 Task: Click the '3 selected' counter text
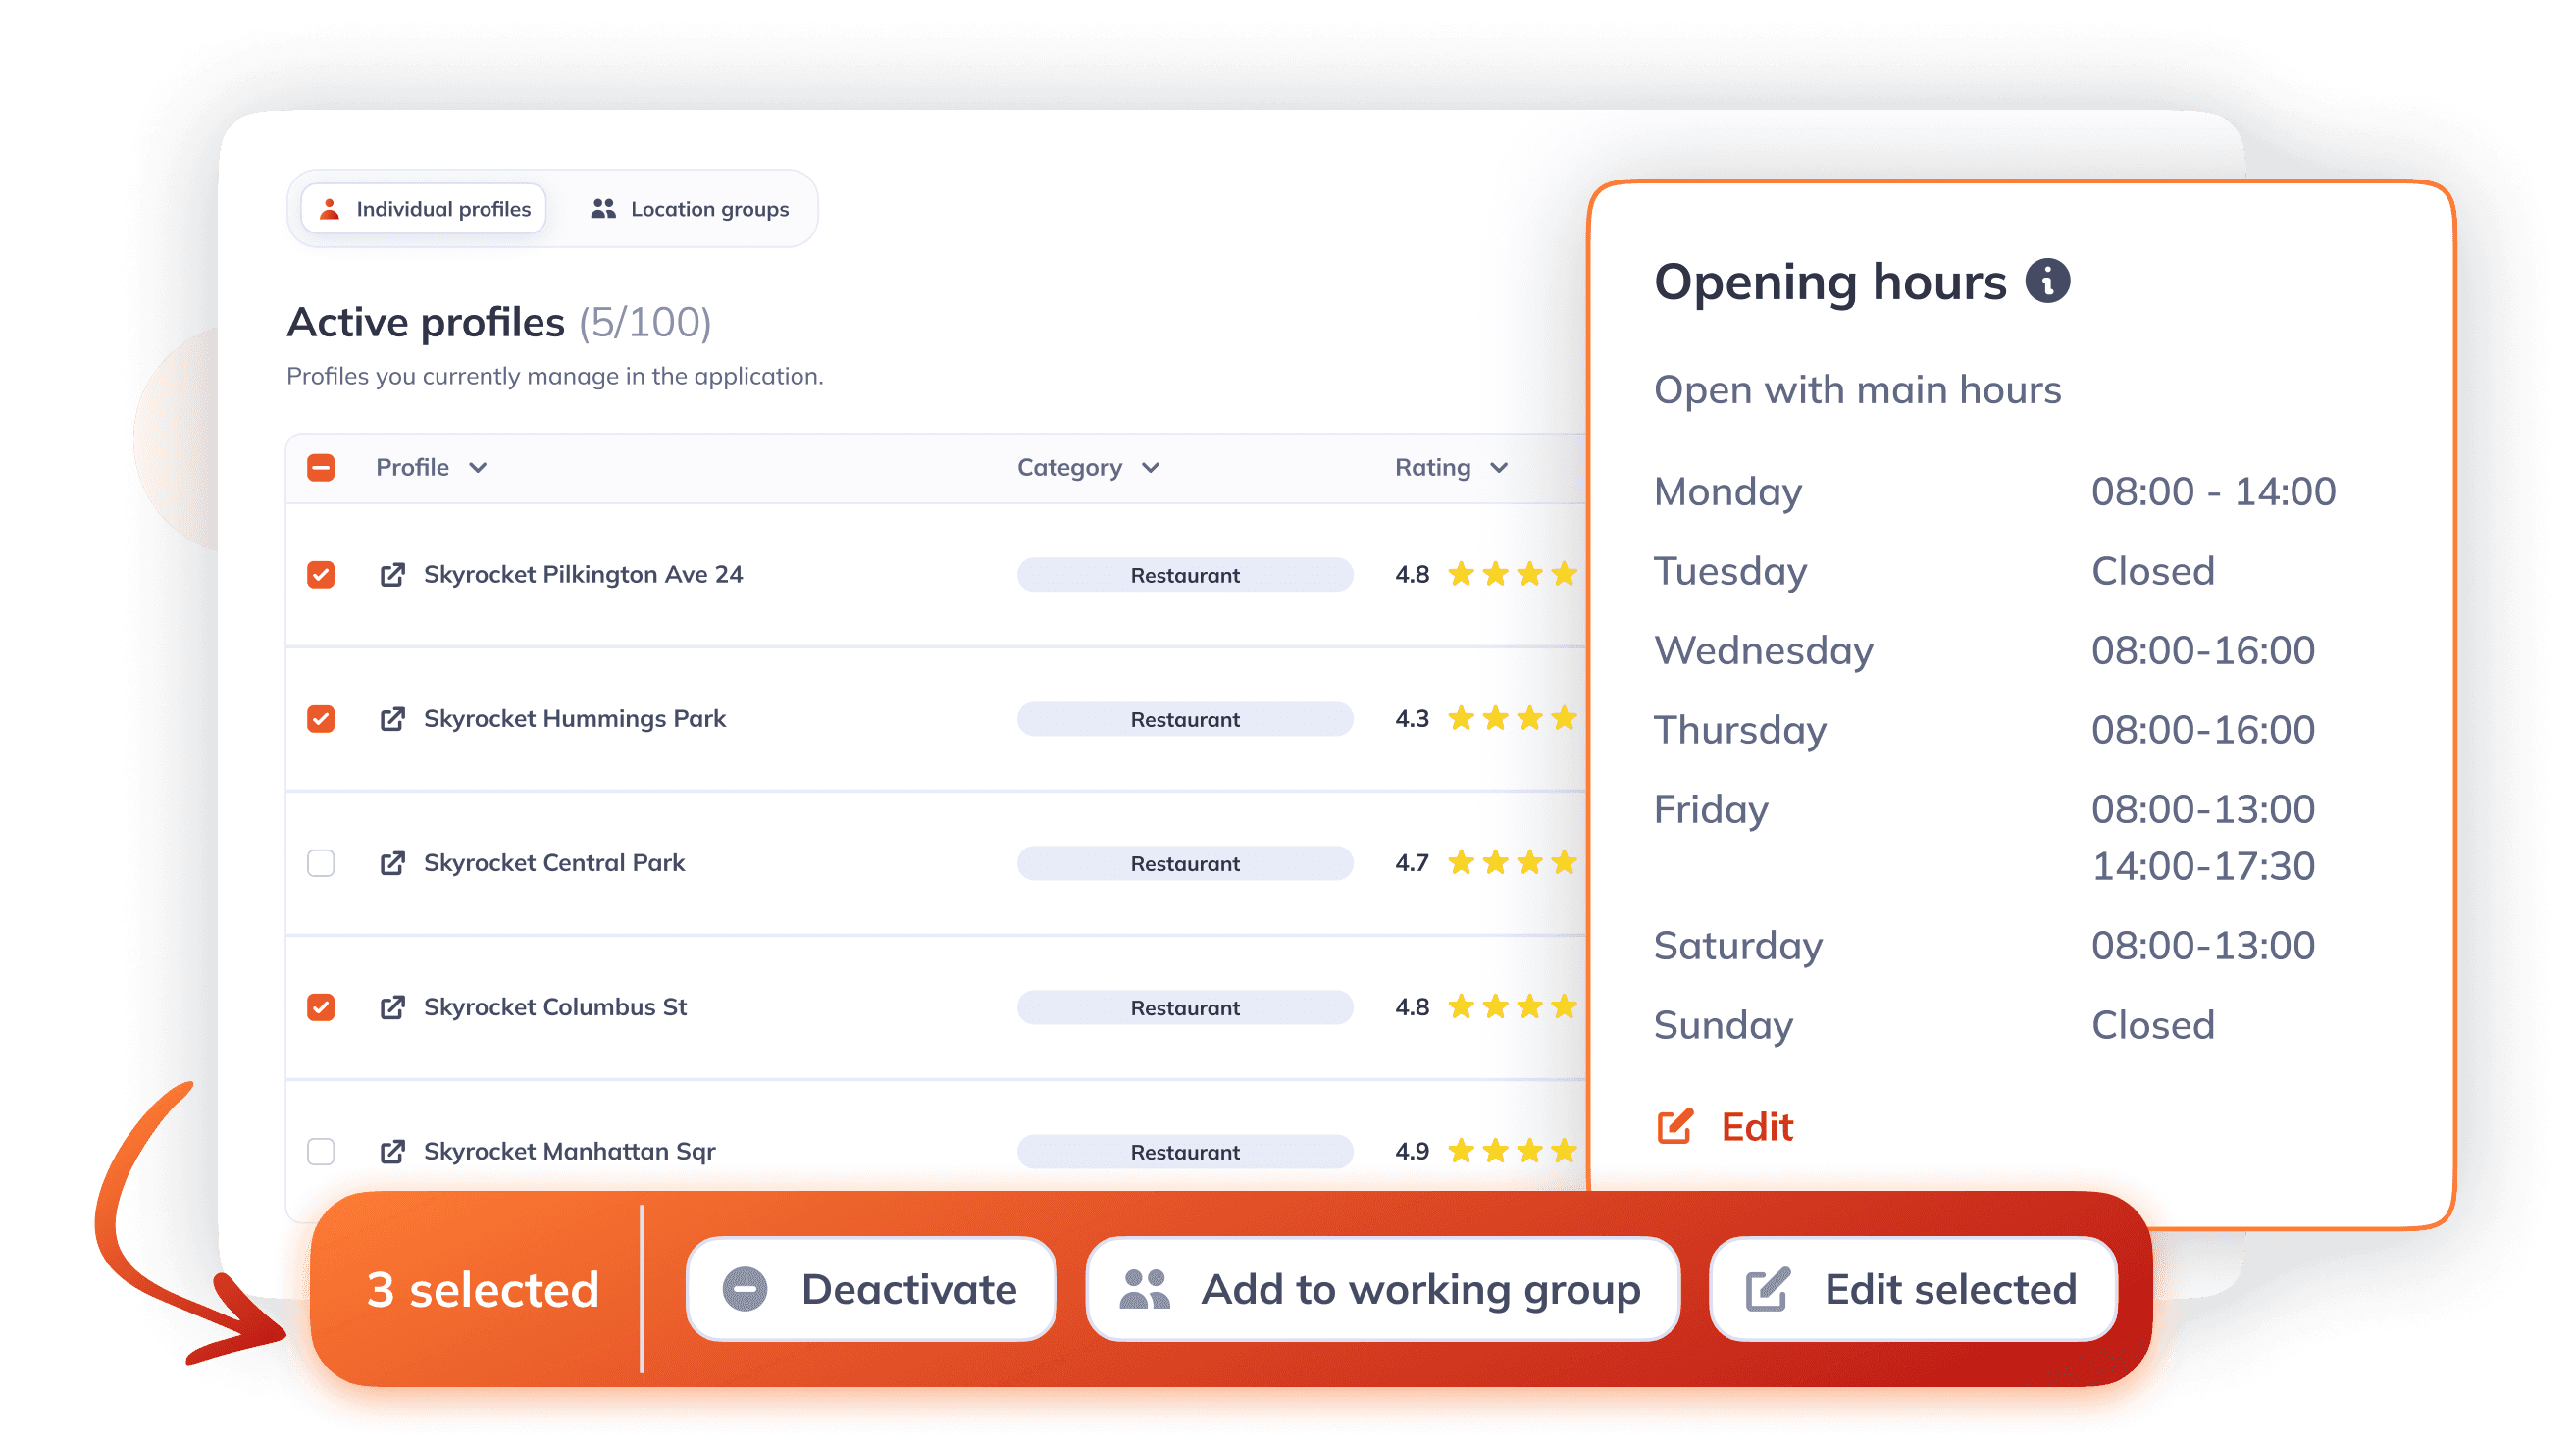483,1289
